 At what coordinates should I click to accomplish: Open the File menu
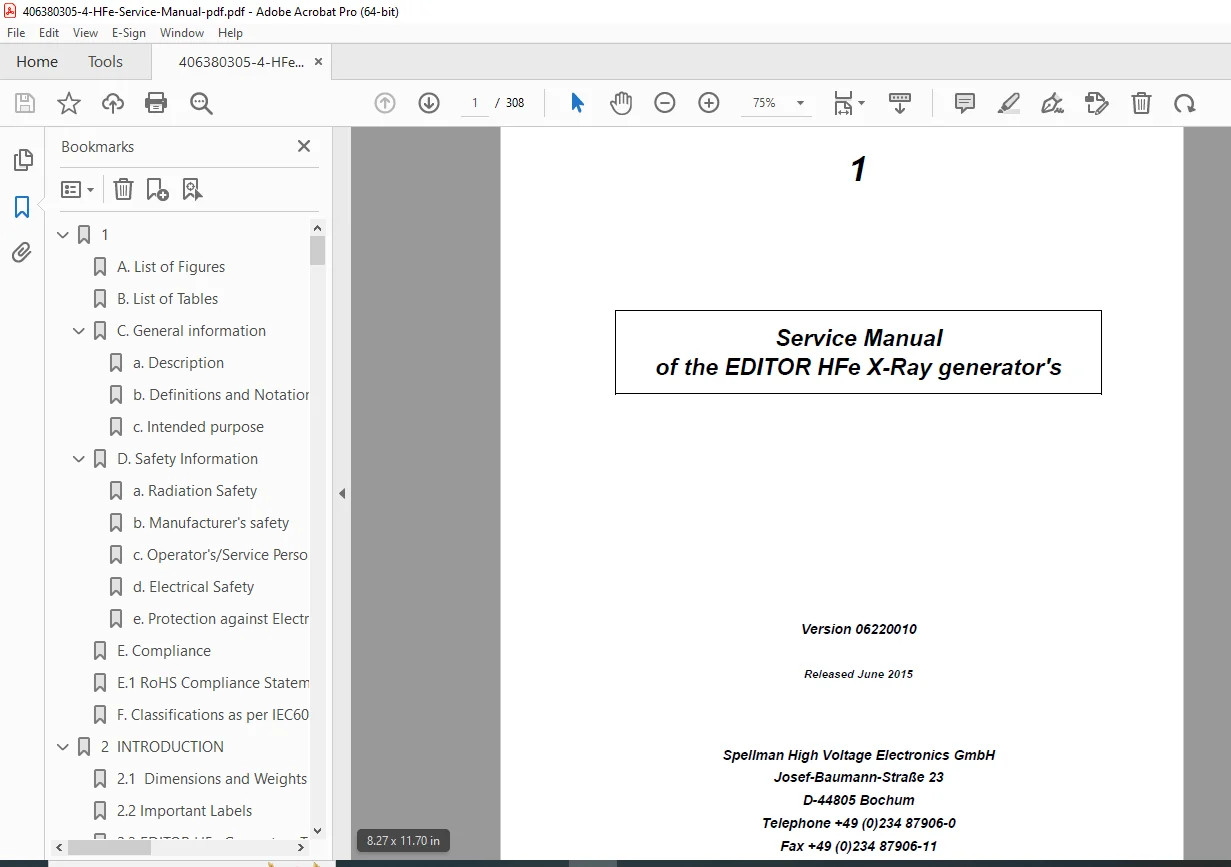pos(16,33)
